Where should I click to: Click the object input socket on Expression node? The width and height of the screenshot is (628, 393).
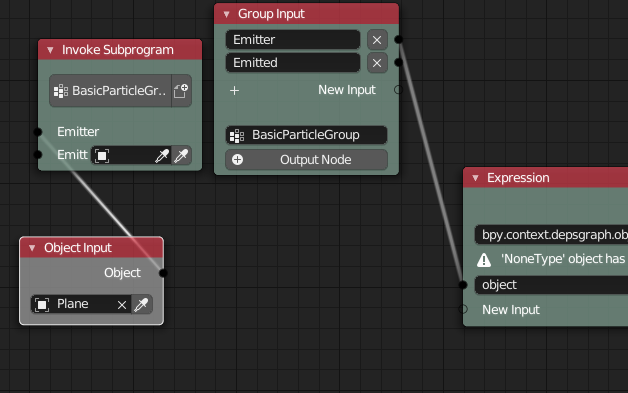tap(463, 285)
